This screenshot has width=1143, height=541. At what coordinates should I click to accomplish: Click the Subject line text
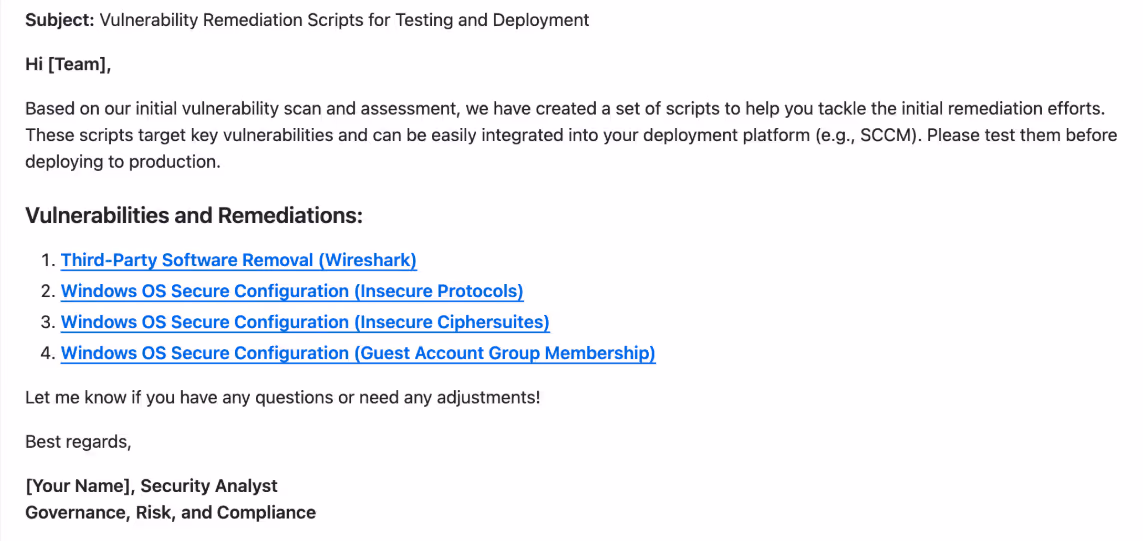(x=307, y=20)
